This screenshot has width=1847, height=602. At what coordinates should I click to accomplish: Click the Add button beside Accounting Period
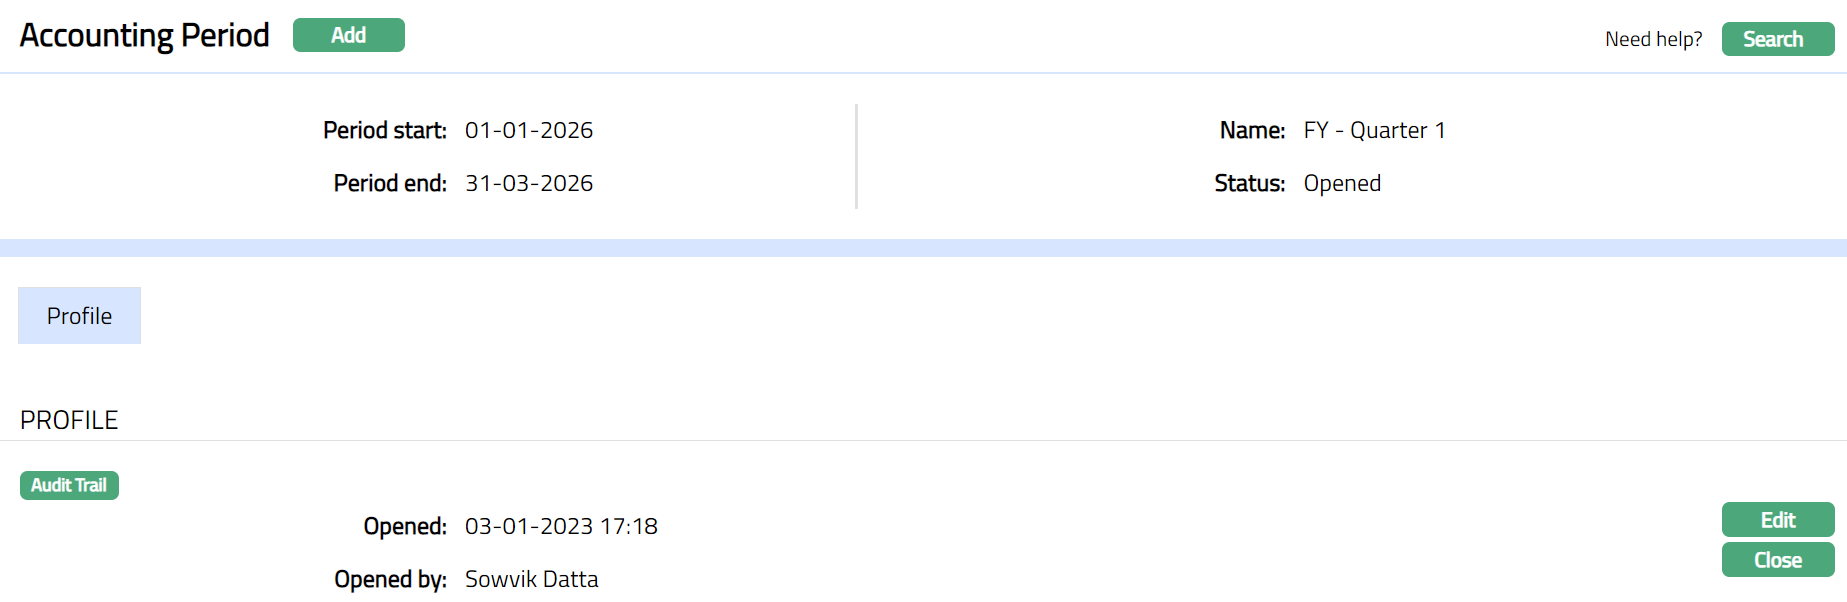coord(348,35)
